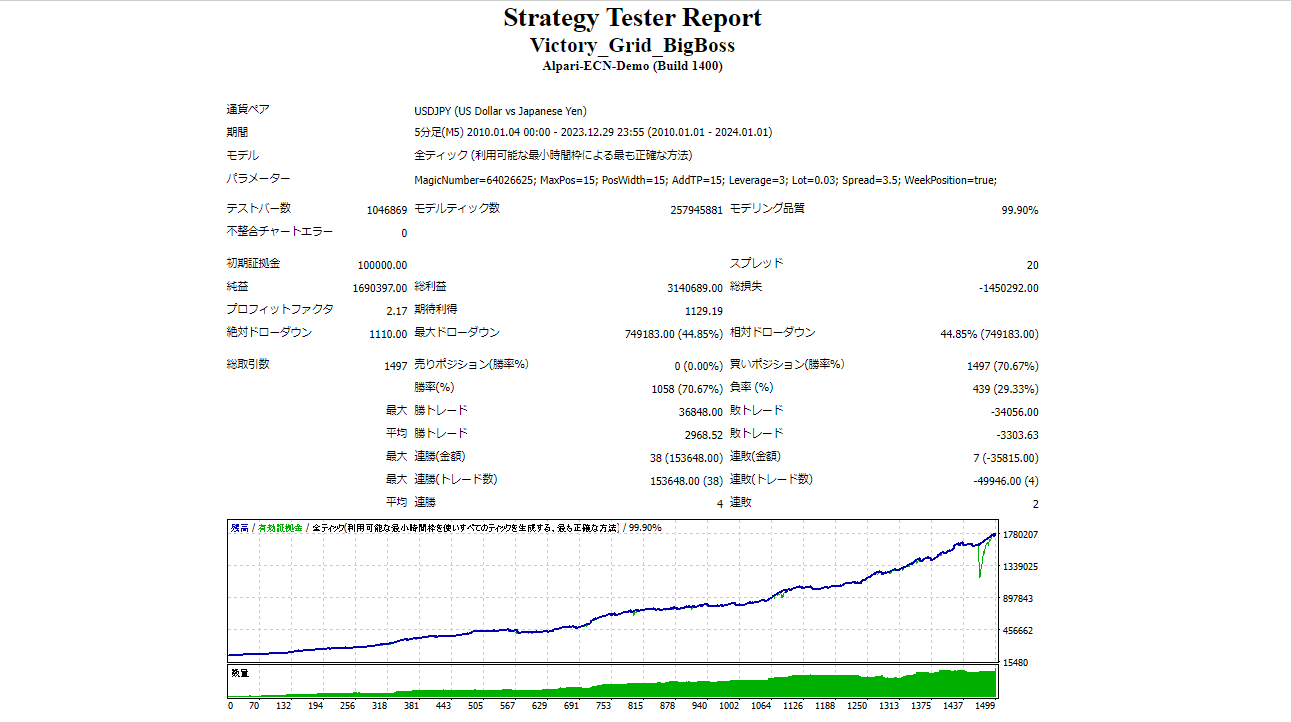Screen dimensions: 1291x722
Task: Click the largest losing trade -34056.00
Action: pos(1010,412)
